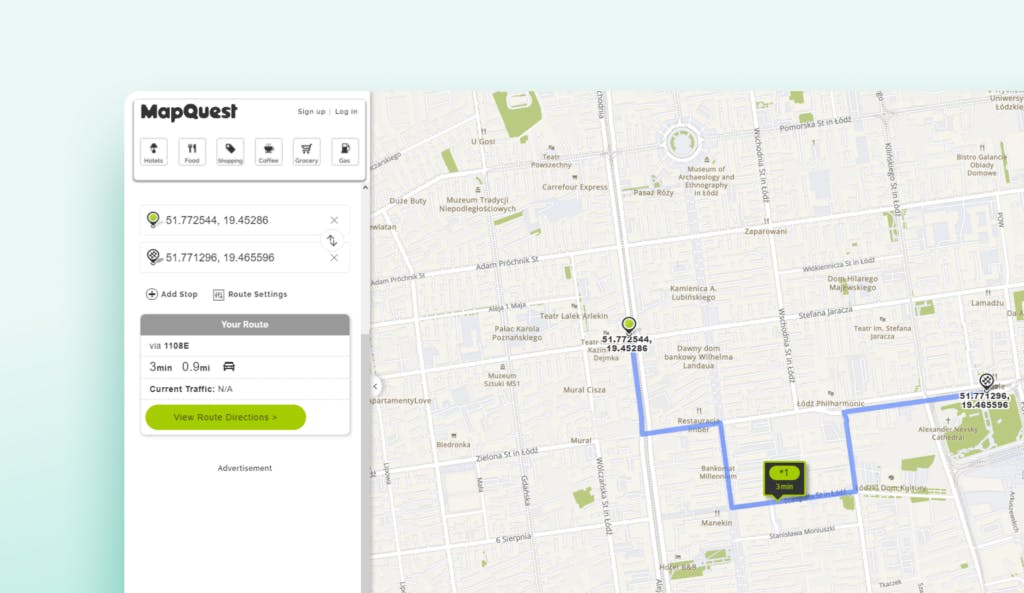This screenshot has height=593, width=1024.
Task: Add Stop to the route
Action: pyautogui.click(x=172, y=295)
